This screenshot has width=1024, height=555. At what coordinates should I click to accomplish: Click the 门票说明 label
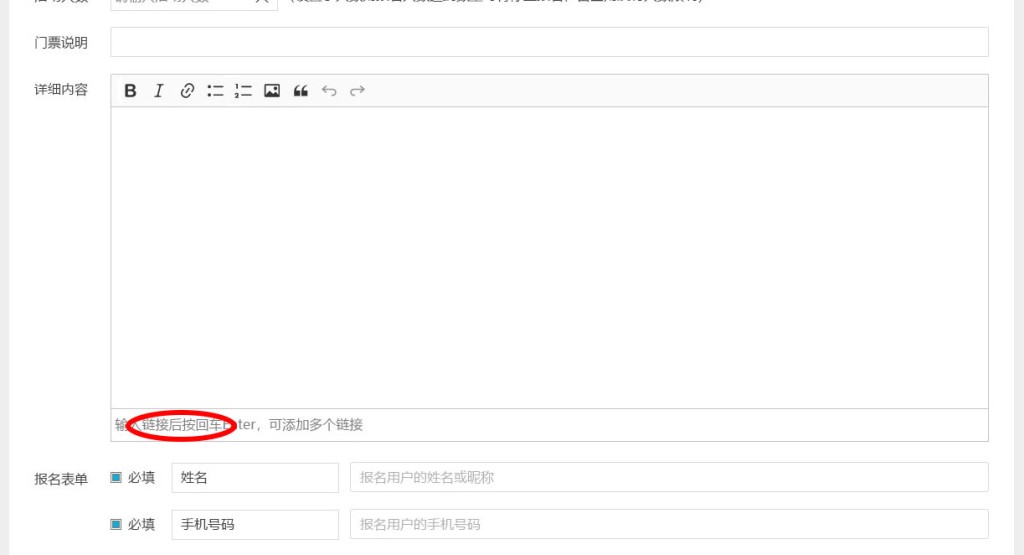pyautogui.click(x=61, y=42)
